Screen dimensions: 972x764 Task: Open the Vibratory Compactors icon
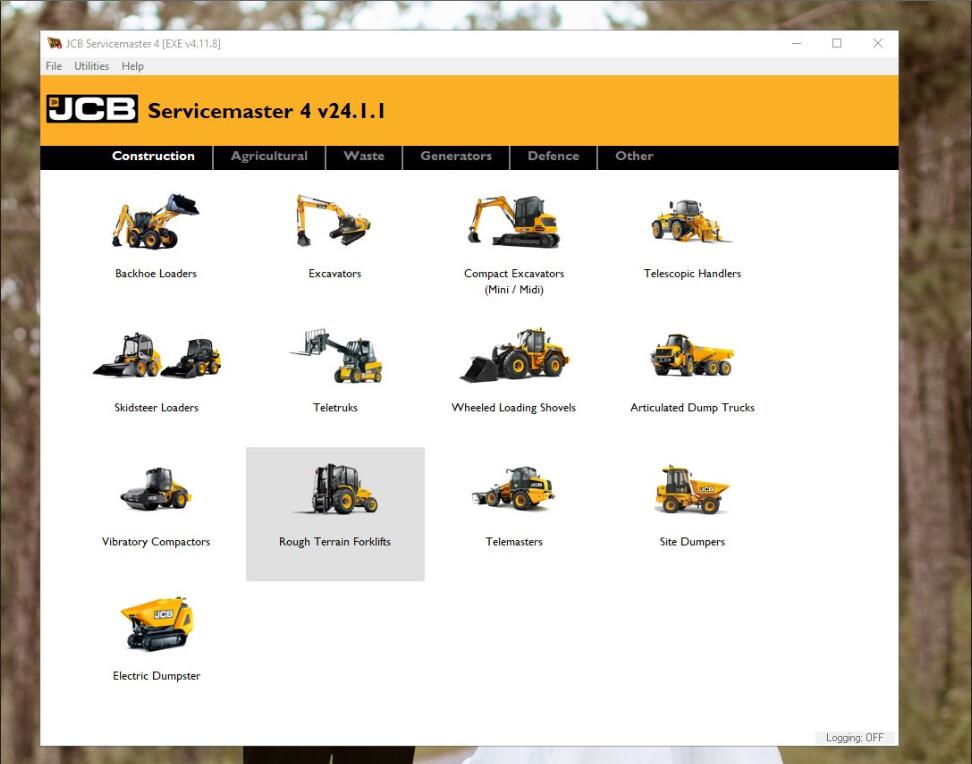[x=156, y=489]
